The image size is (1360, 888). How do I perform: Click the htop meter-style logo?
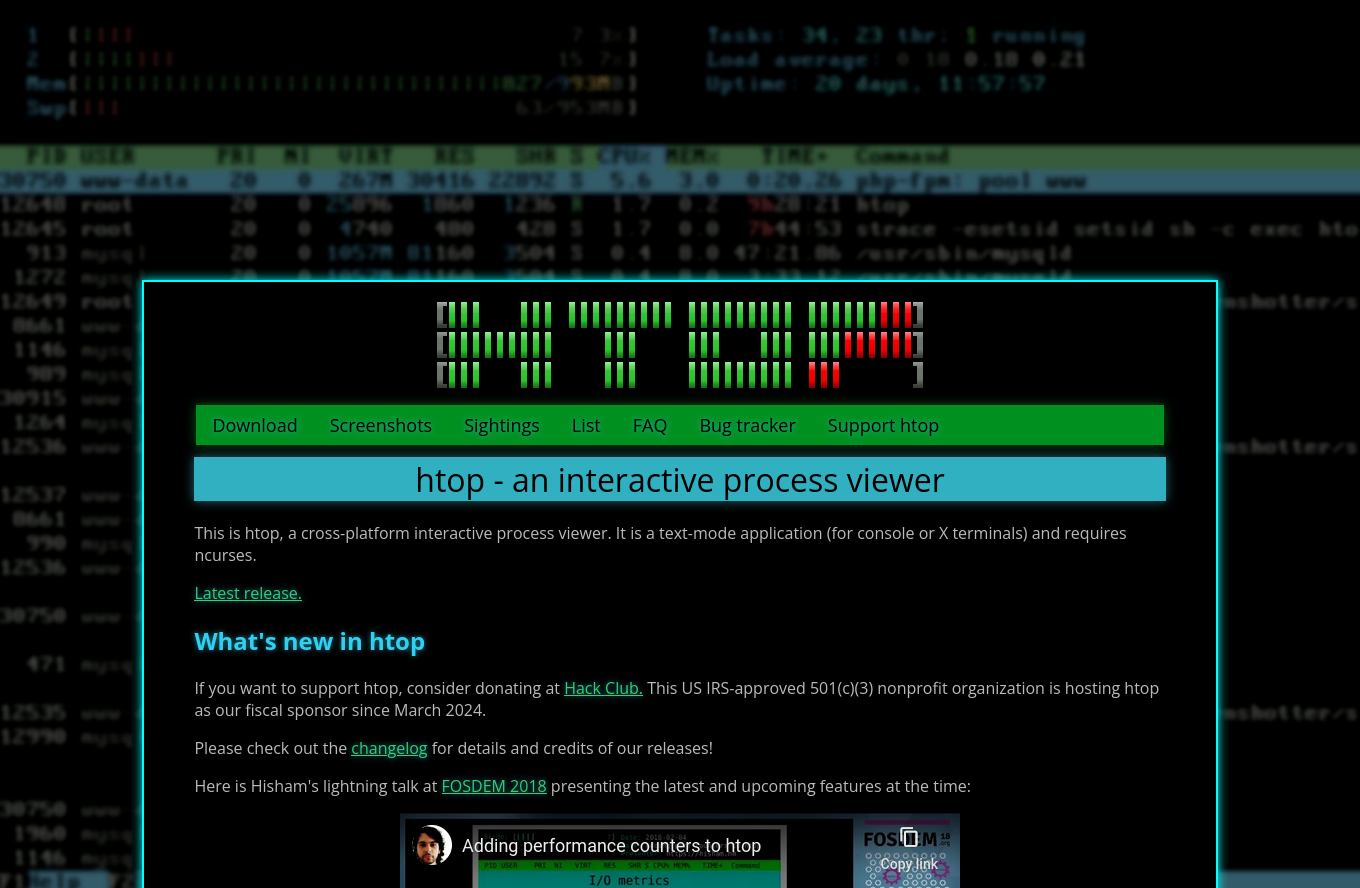(680, 344)
